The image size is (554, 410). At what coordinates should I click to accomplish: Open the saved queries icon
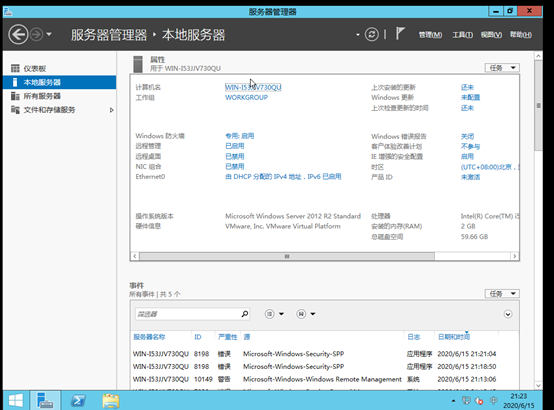point(301,314)
